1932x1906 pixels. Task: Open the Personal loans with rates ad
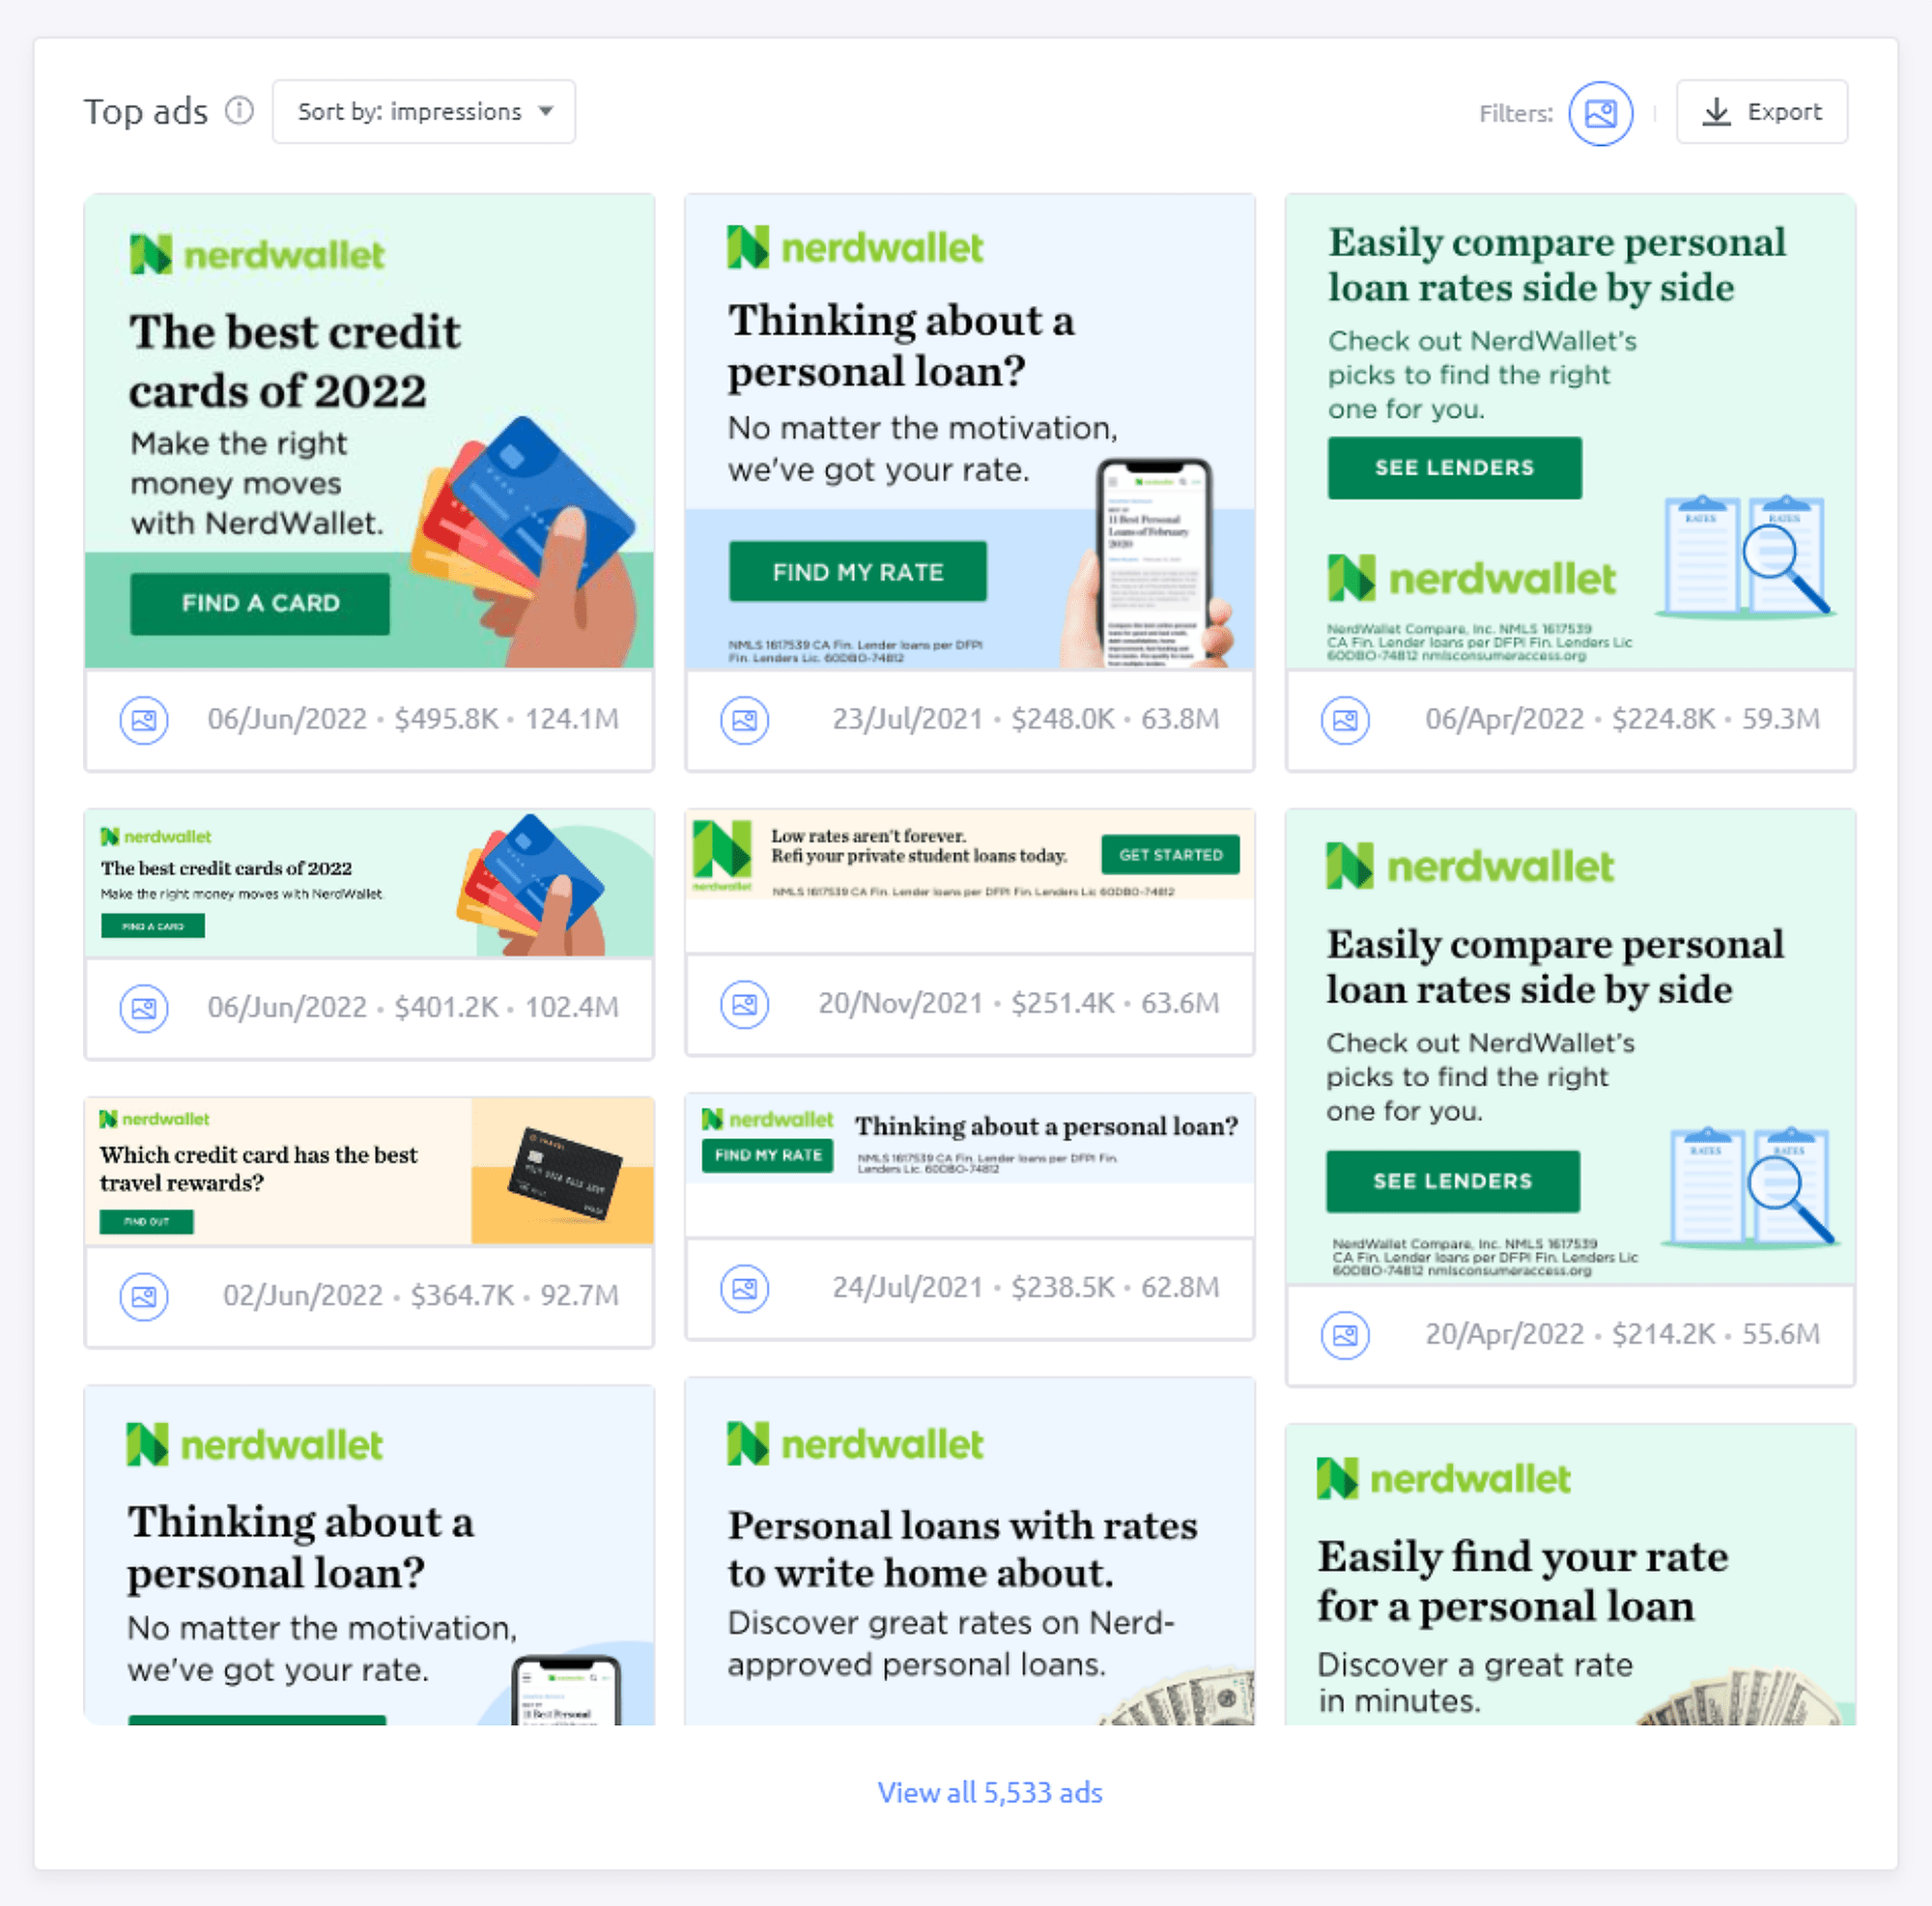point(969,1552)
